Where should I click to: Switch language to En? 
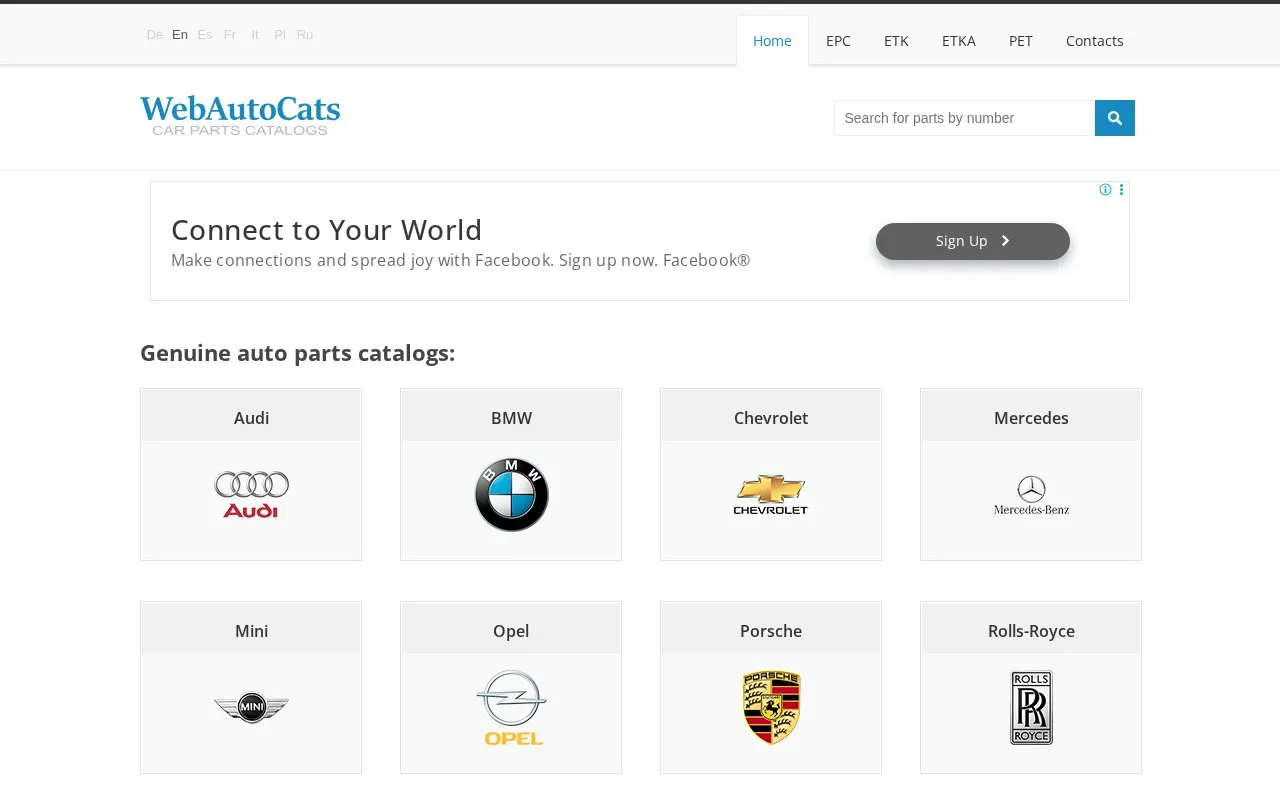pyautogui.click(x=180, y=35)
